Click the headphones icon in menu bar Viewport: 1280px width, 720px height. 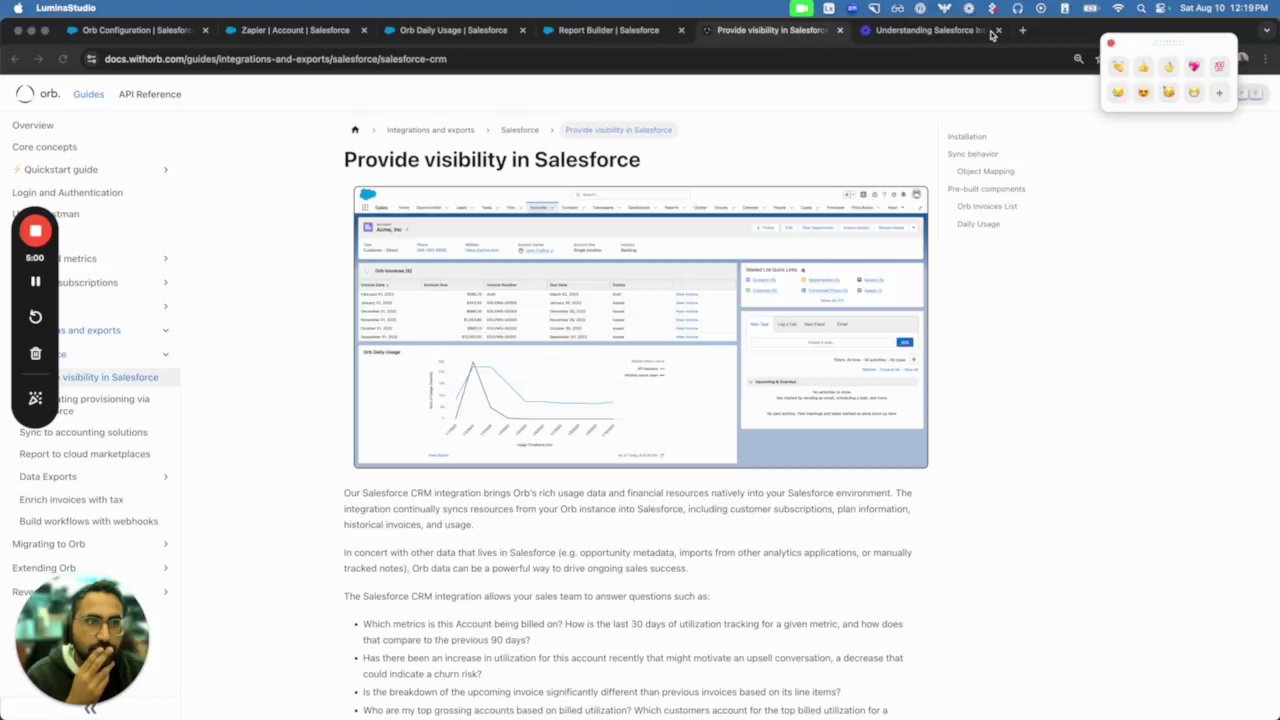tap(1017, 8)
